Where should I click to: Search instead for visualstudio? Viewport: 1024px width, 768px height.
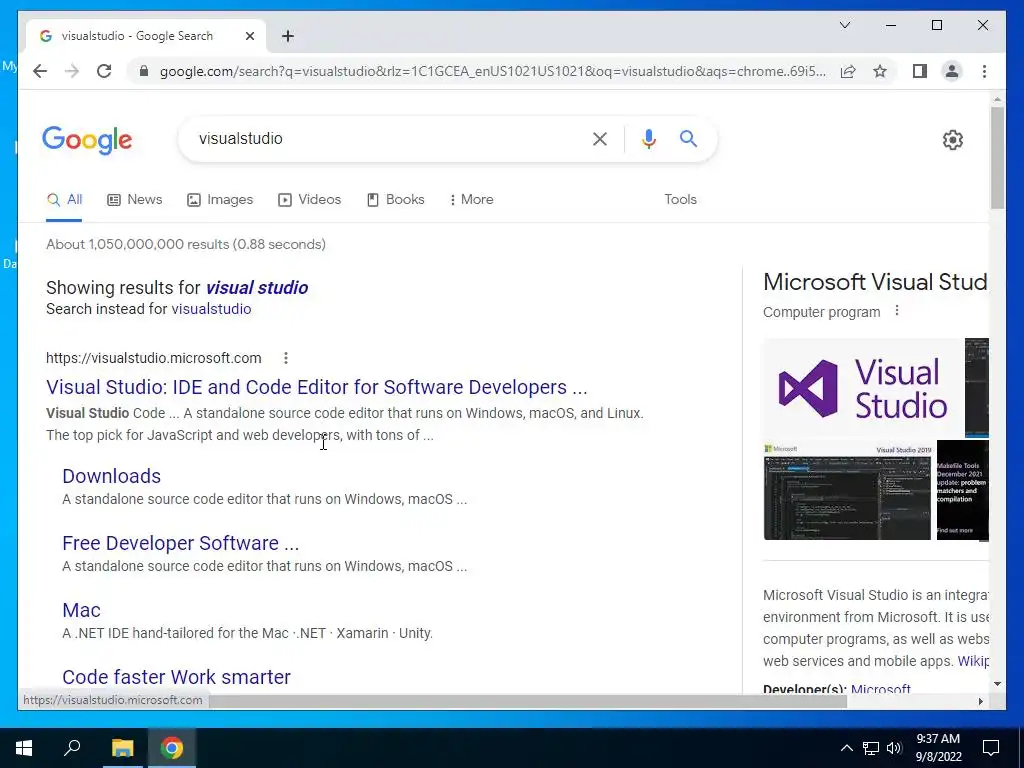point(211,309)
